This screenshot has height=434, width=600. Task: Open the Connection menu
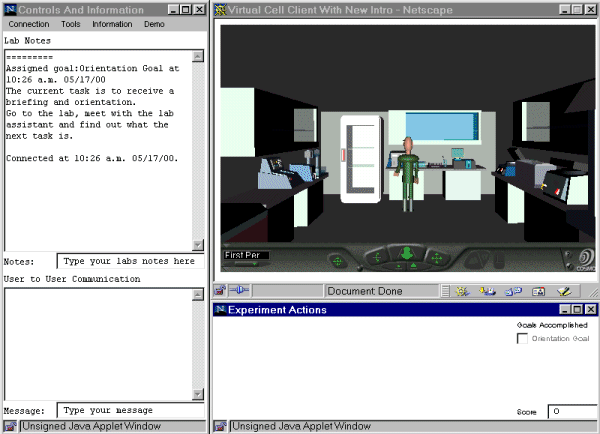(29, 23)
